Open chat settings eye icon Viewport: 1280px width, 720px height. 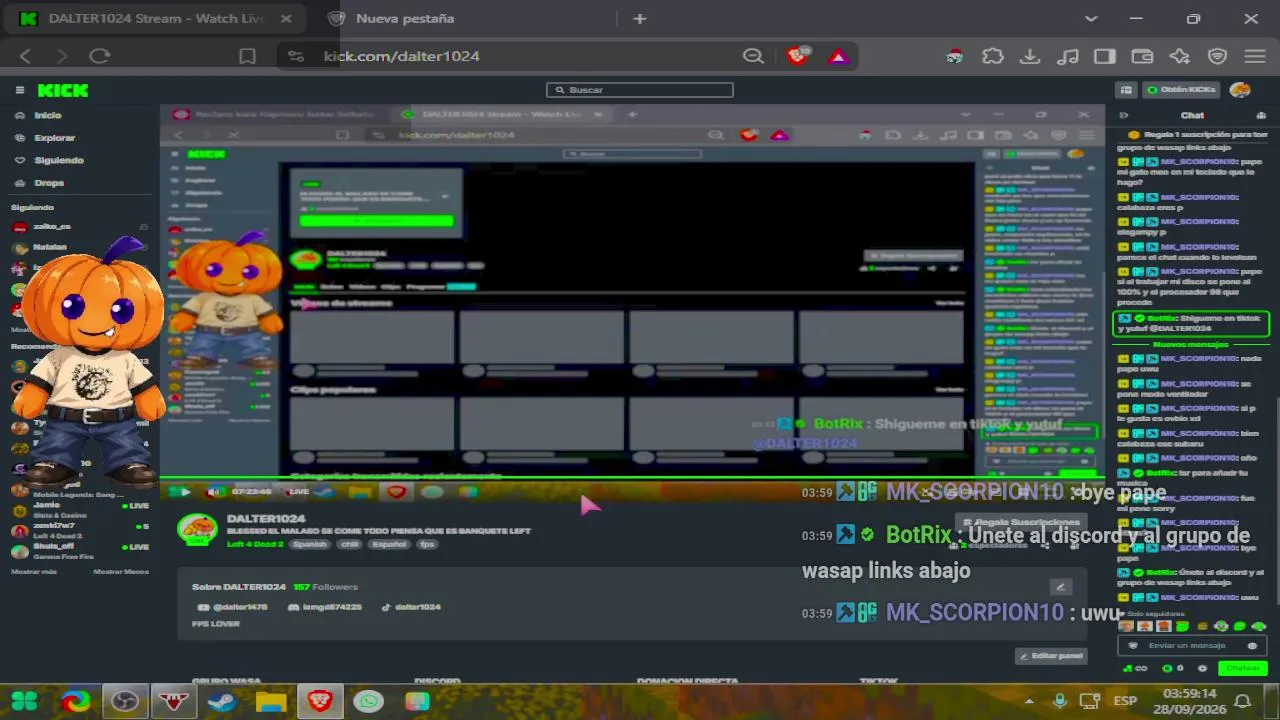tap(1202, 668)
